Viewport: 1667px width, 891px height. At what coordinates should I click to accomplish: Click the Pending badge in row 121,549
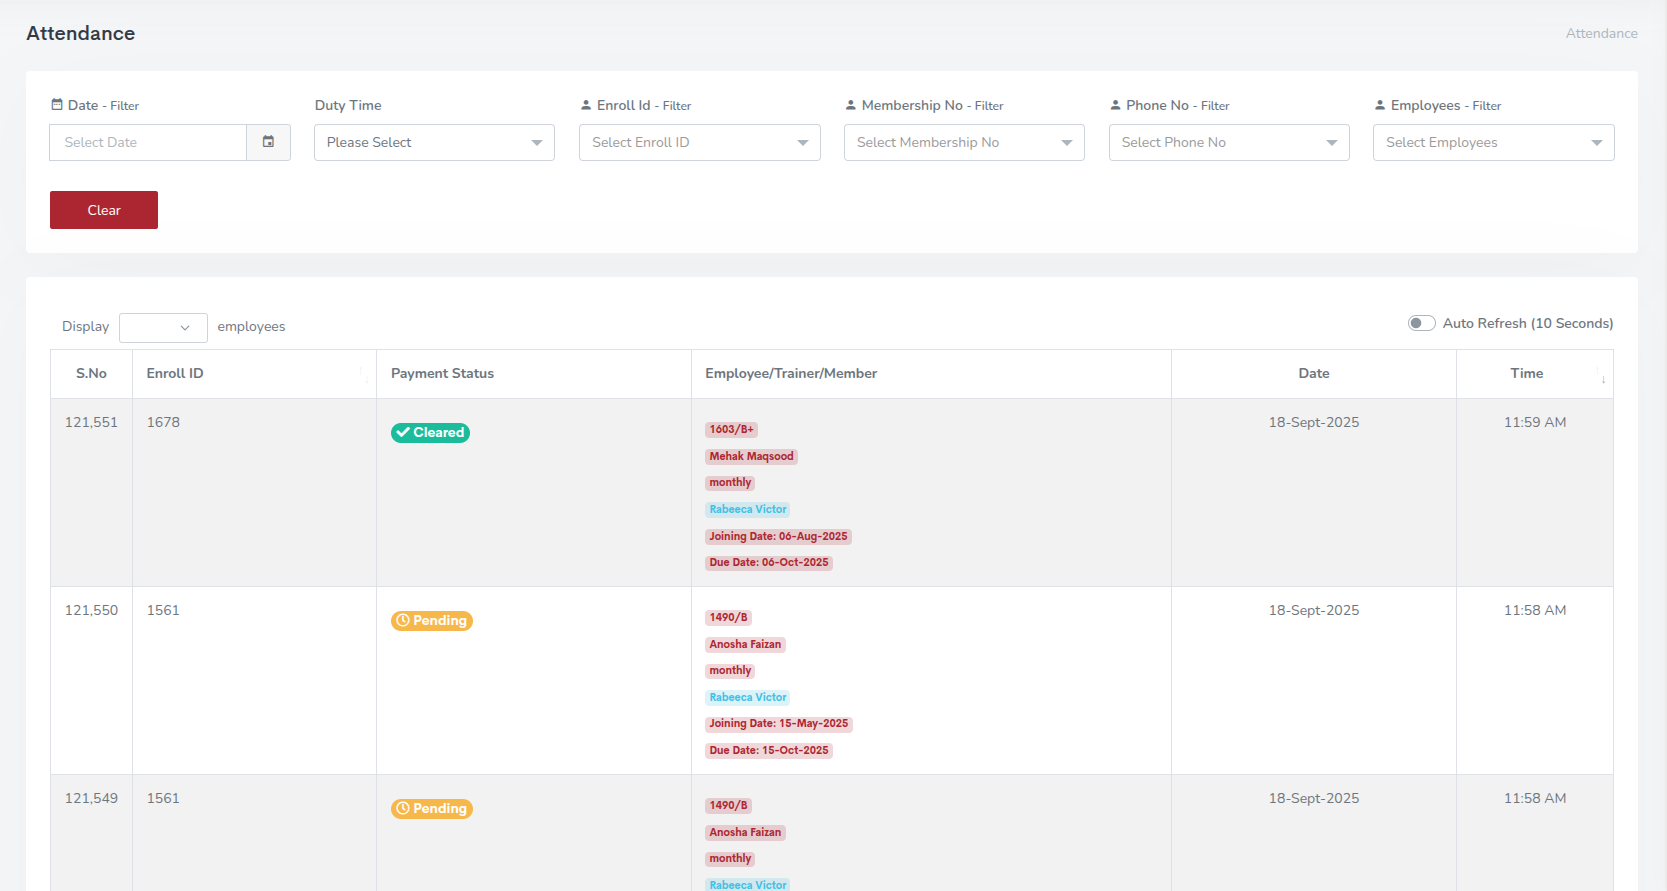(432, 808)
